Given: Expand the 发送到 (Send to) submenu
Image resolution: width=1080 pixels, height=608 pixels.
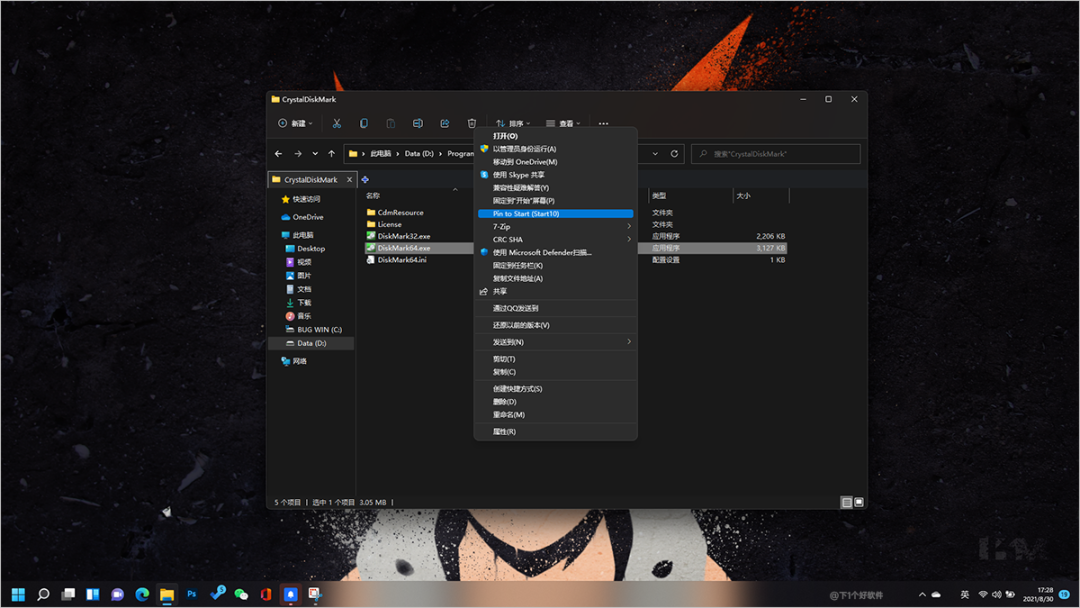Looking at the screenshot, I should 555,342.
